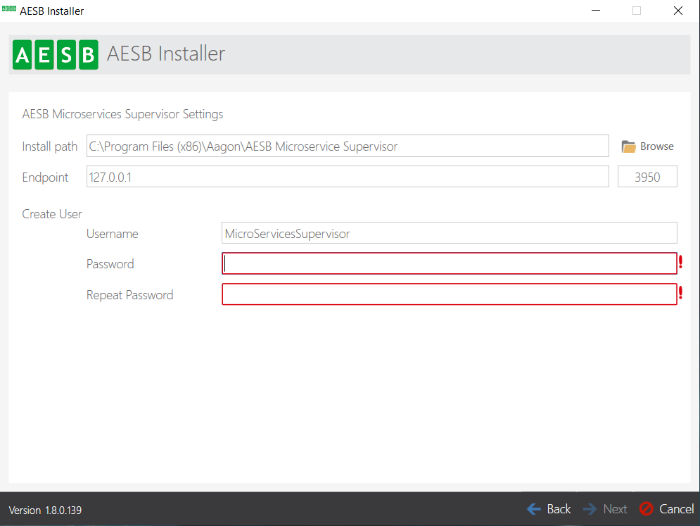Click the red Cancel circle icon

pyautogui.click(x=646, y=509)
